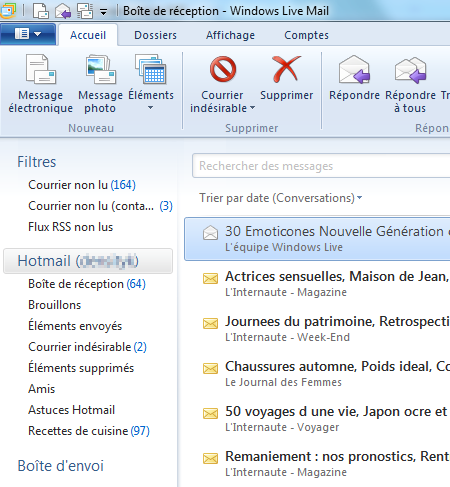This screenshot has height=487, width=450.
Task: Click the send/receive icon in quick access toolbar
Action: [x=85, y=11]
